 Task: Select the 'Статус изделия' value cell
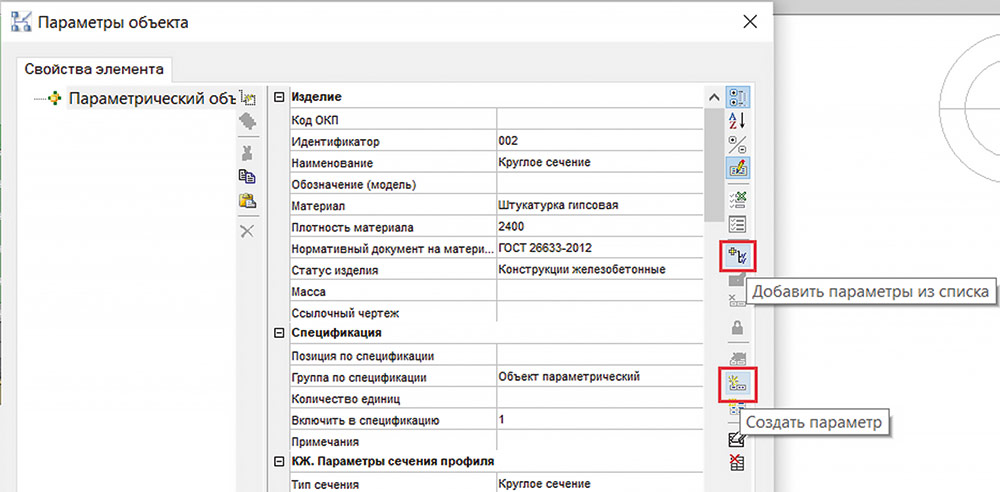[x=598, y=270]
